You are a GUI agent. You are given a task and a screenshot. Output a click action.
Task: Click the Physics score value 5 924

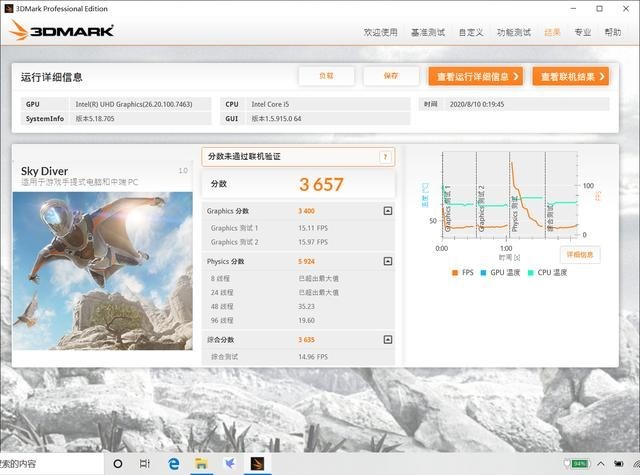click(x=306, y=262)
